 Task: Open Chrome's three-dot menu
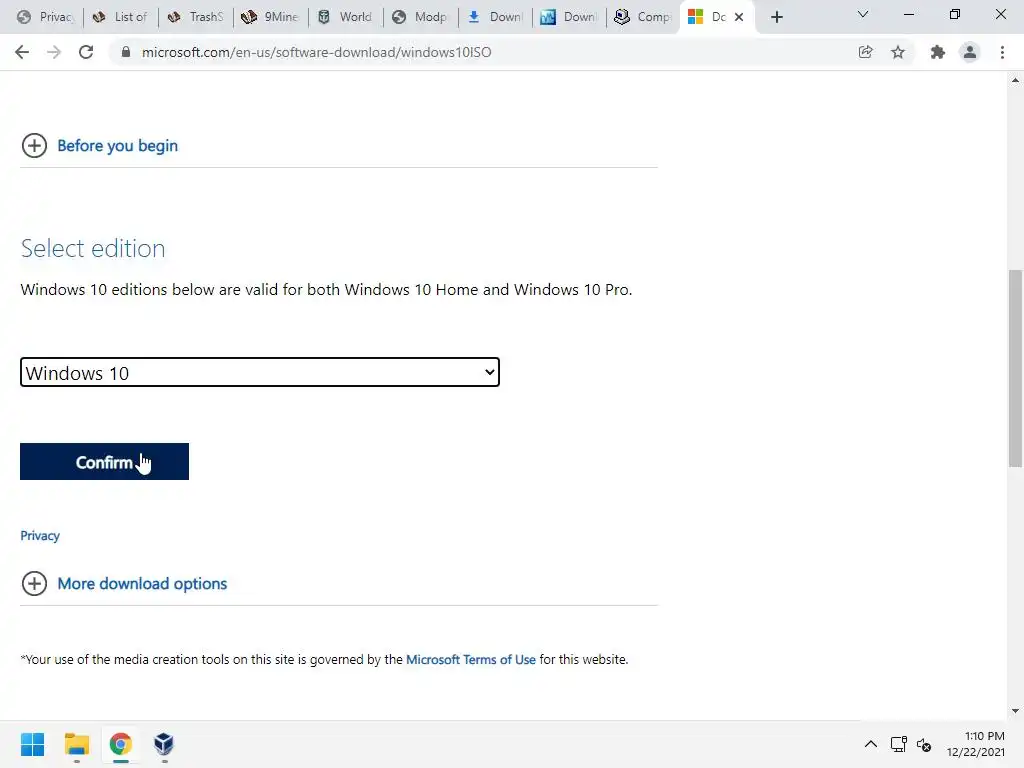pos(1002,52)
